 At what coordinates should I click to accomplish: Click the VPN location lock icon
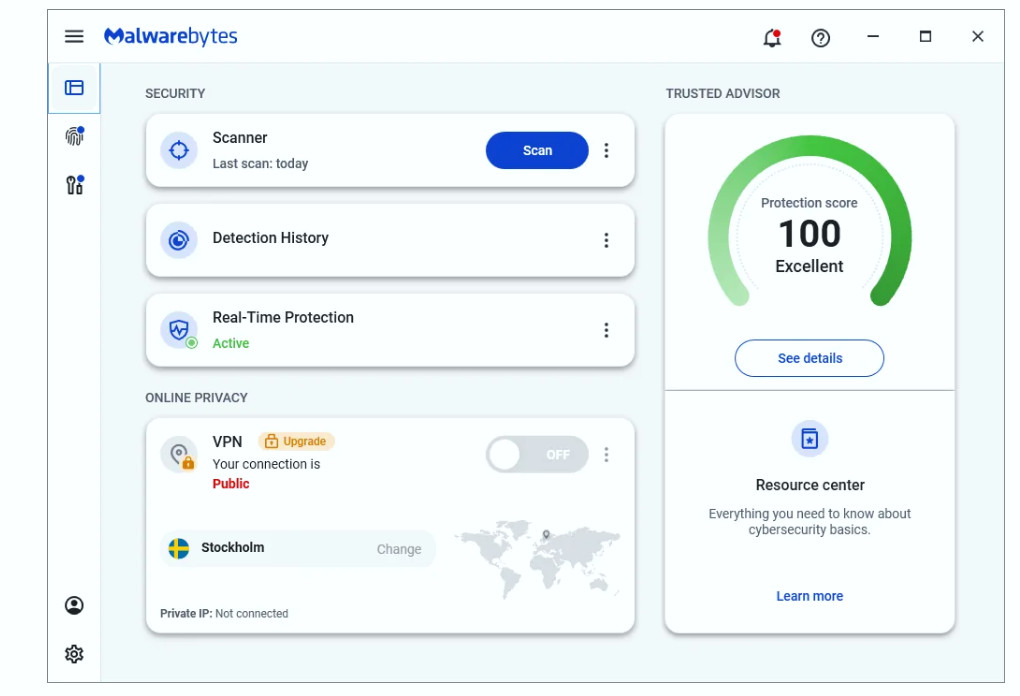click(x=179, y=454)
